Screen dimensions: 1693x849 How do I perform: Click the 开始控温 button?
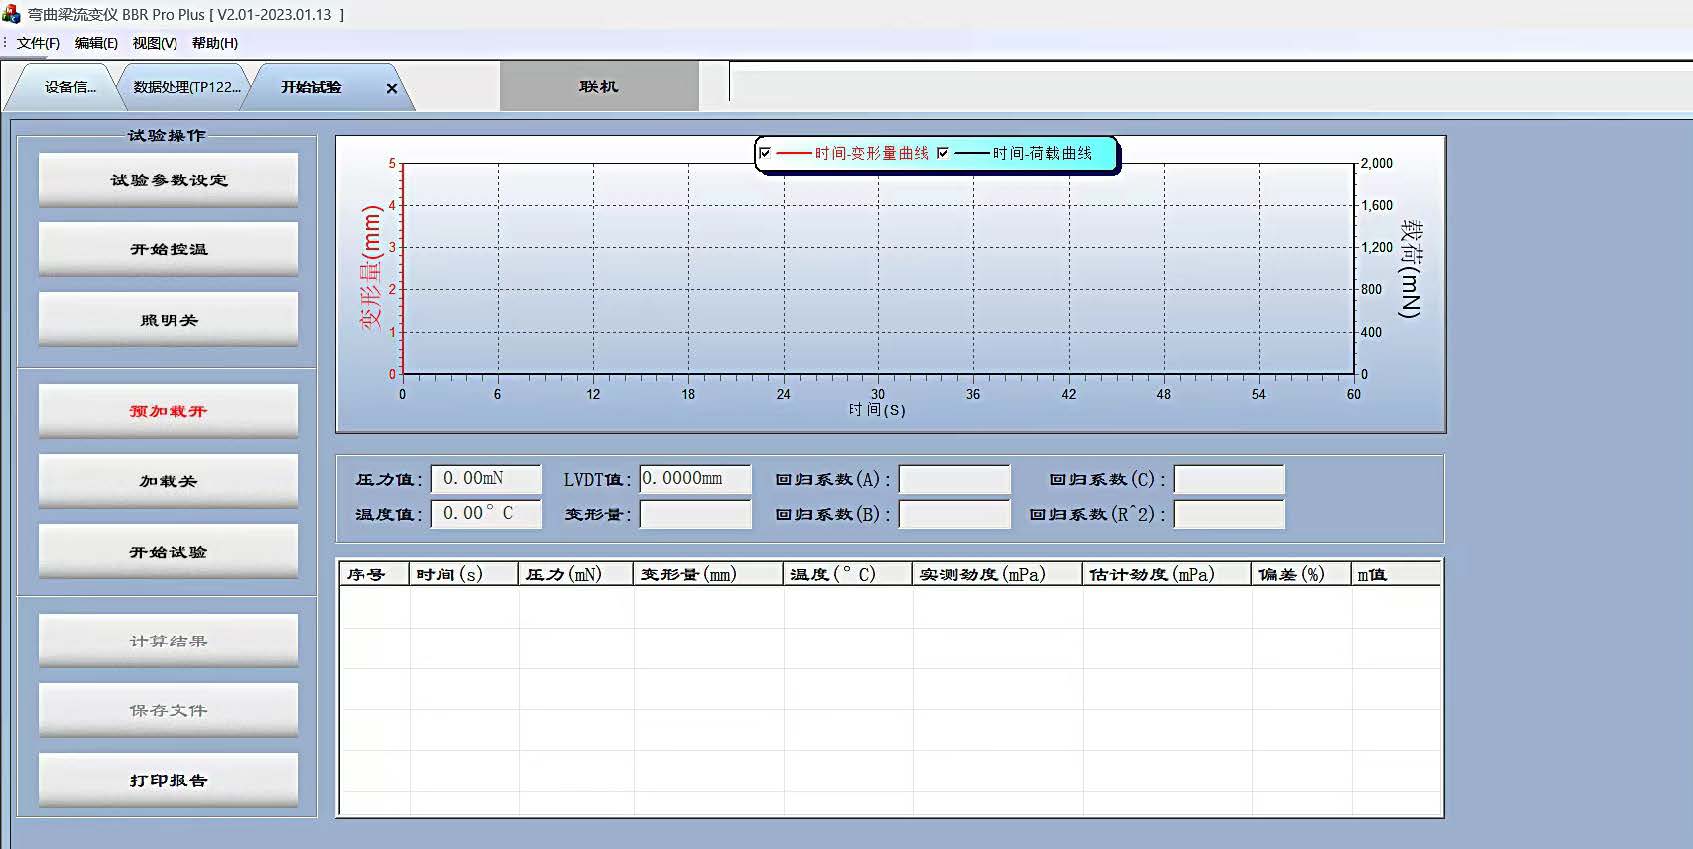[168, 249]
